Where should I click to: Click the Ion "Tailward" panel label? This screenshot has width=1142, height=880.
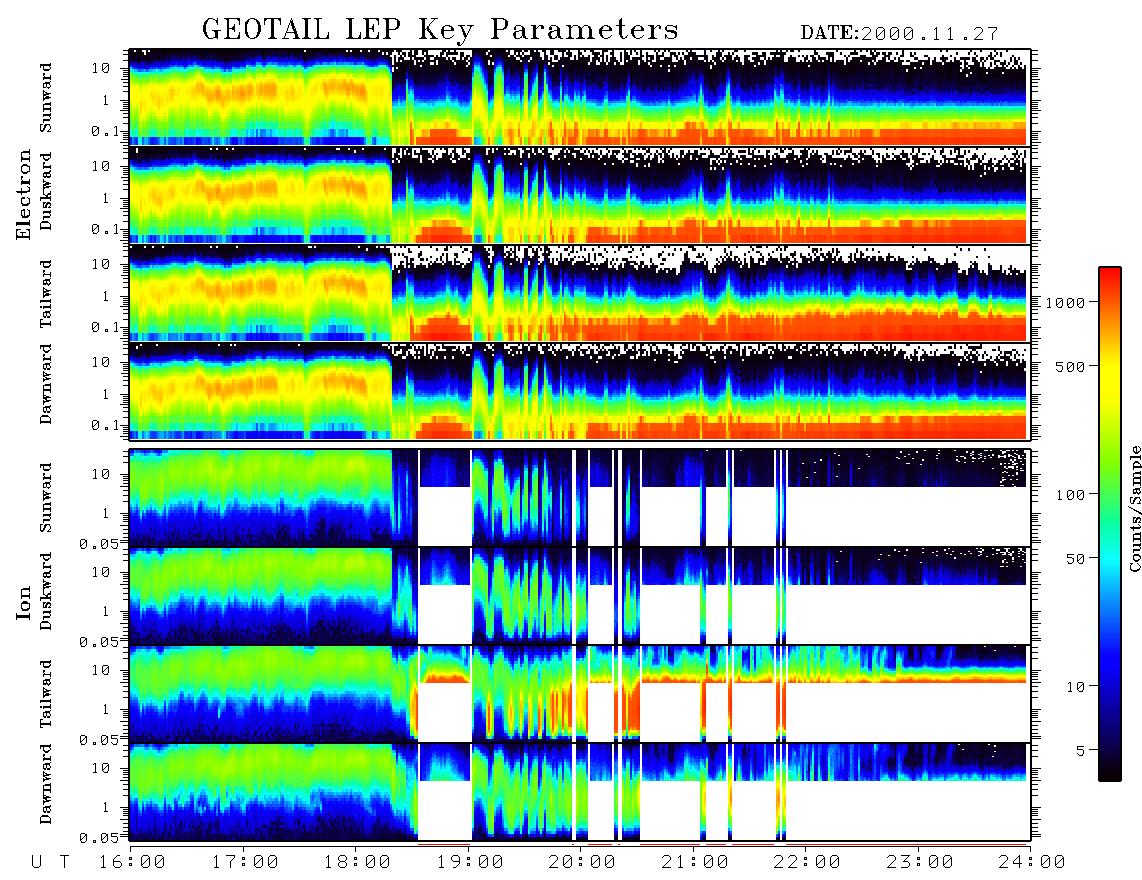(46, 694)
